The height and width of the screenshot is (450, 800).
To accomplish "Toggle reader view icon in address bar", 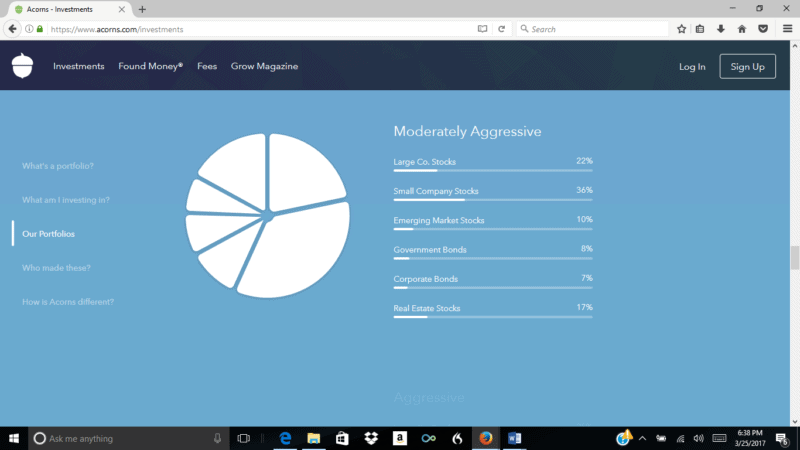I will click(482, 29).
